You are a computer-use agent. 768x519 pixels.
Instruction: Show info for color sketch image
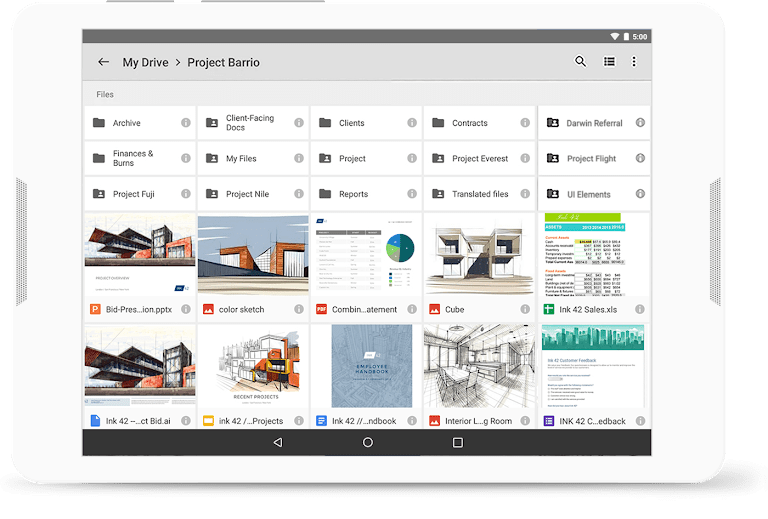pos(299,309)
